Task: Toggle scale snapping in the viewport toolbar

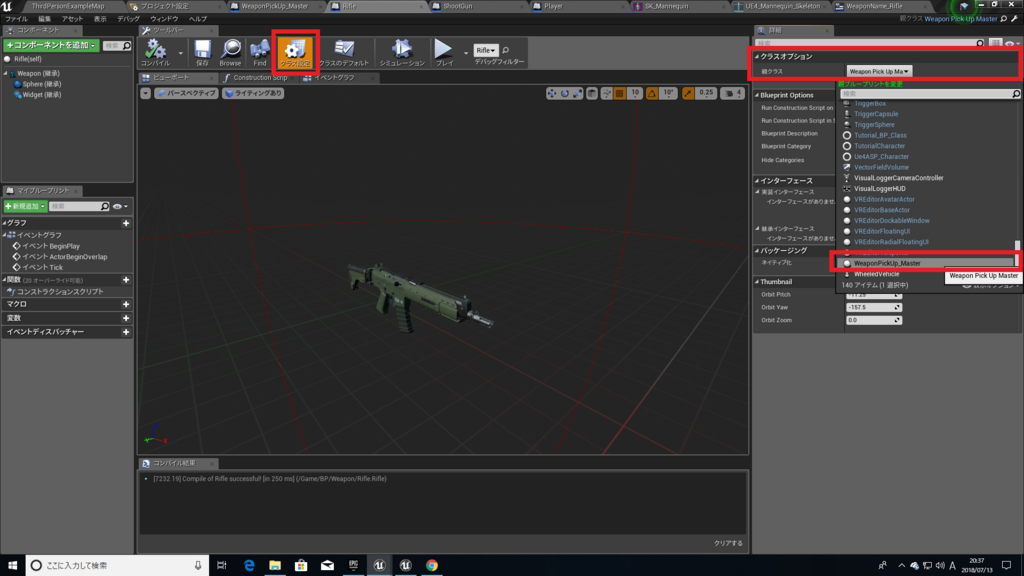Action: coord(688,93)
